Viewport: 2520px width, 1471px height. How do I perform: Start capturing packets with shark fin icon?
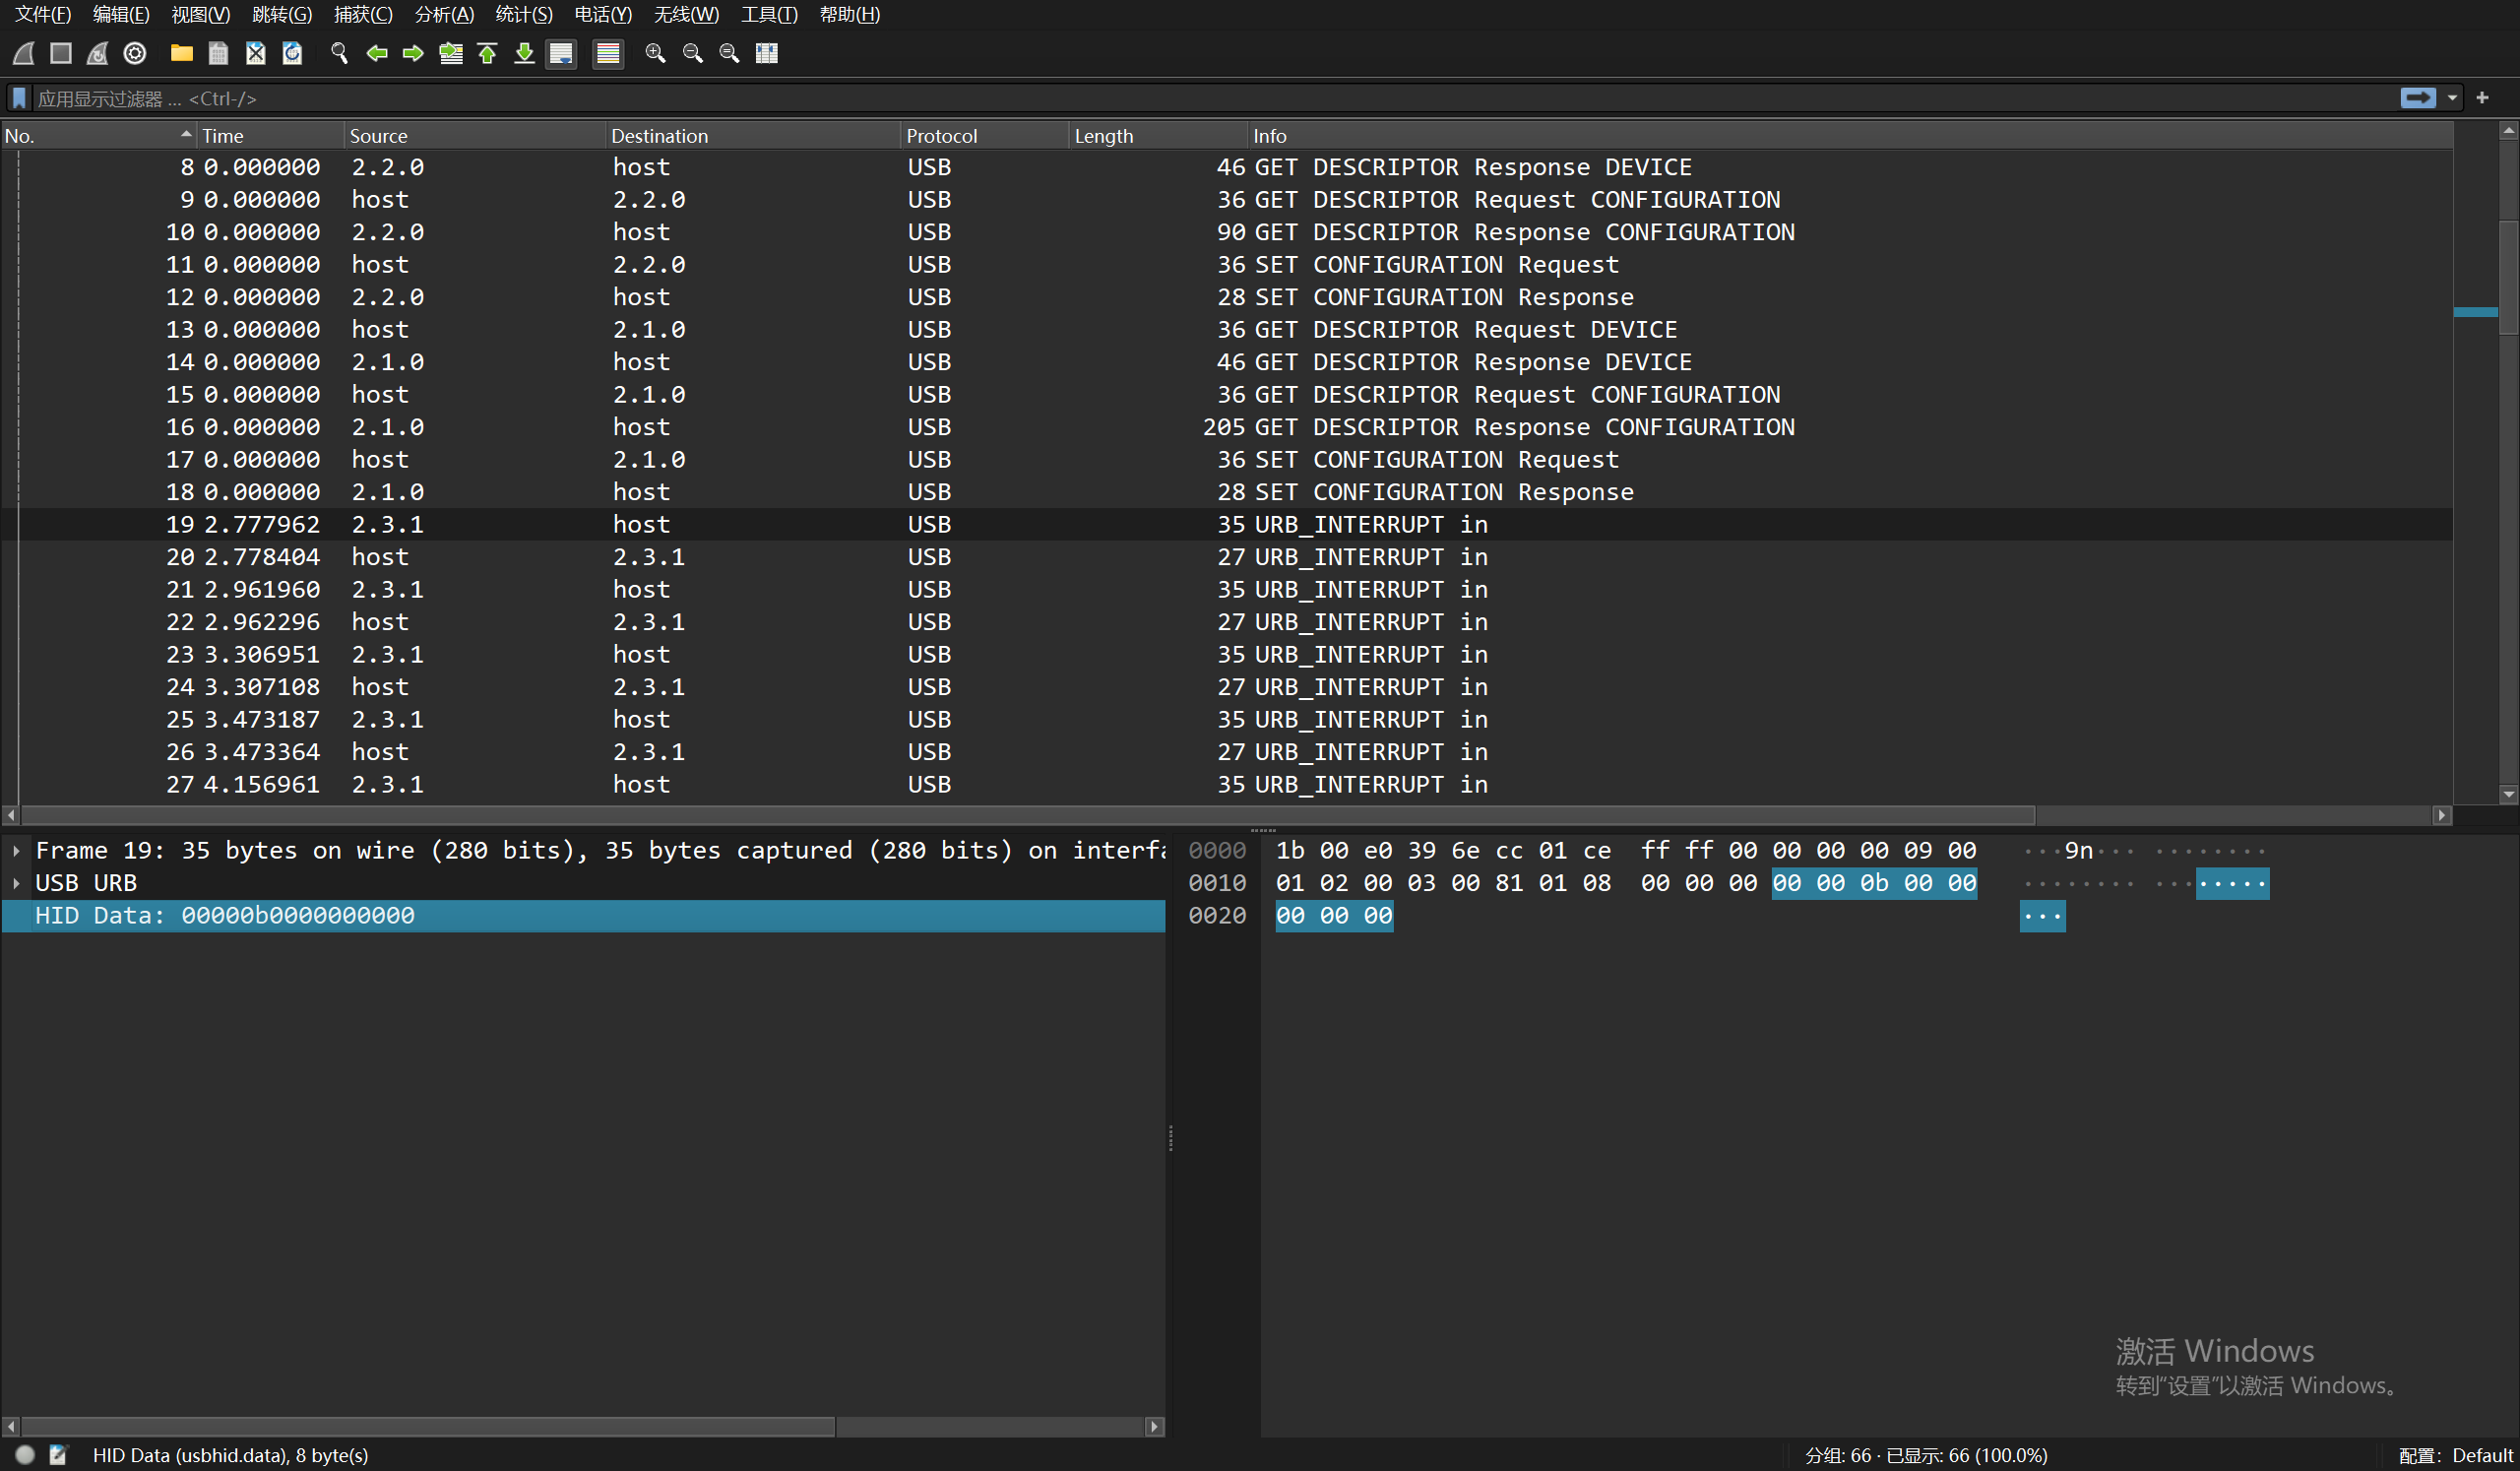pos(24,53)
